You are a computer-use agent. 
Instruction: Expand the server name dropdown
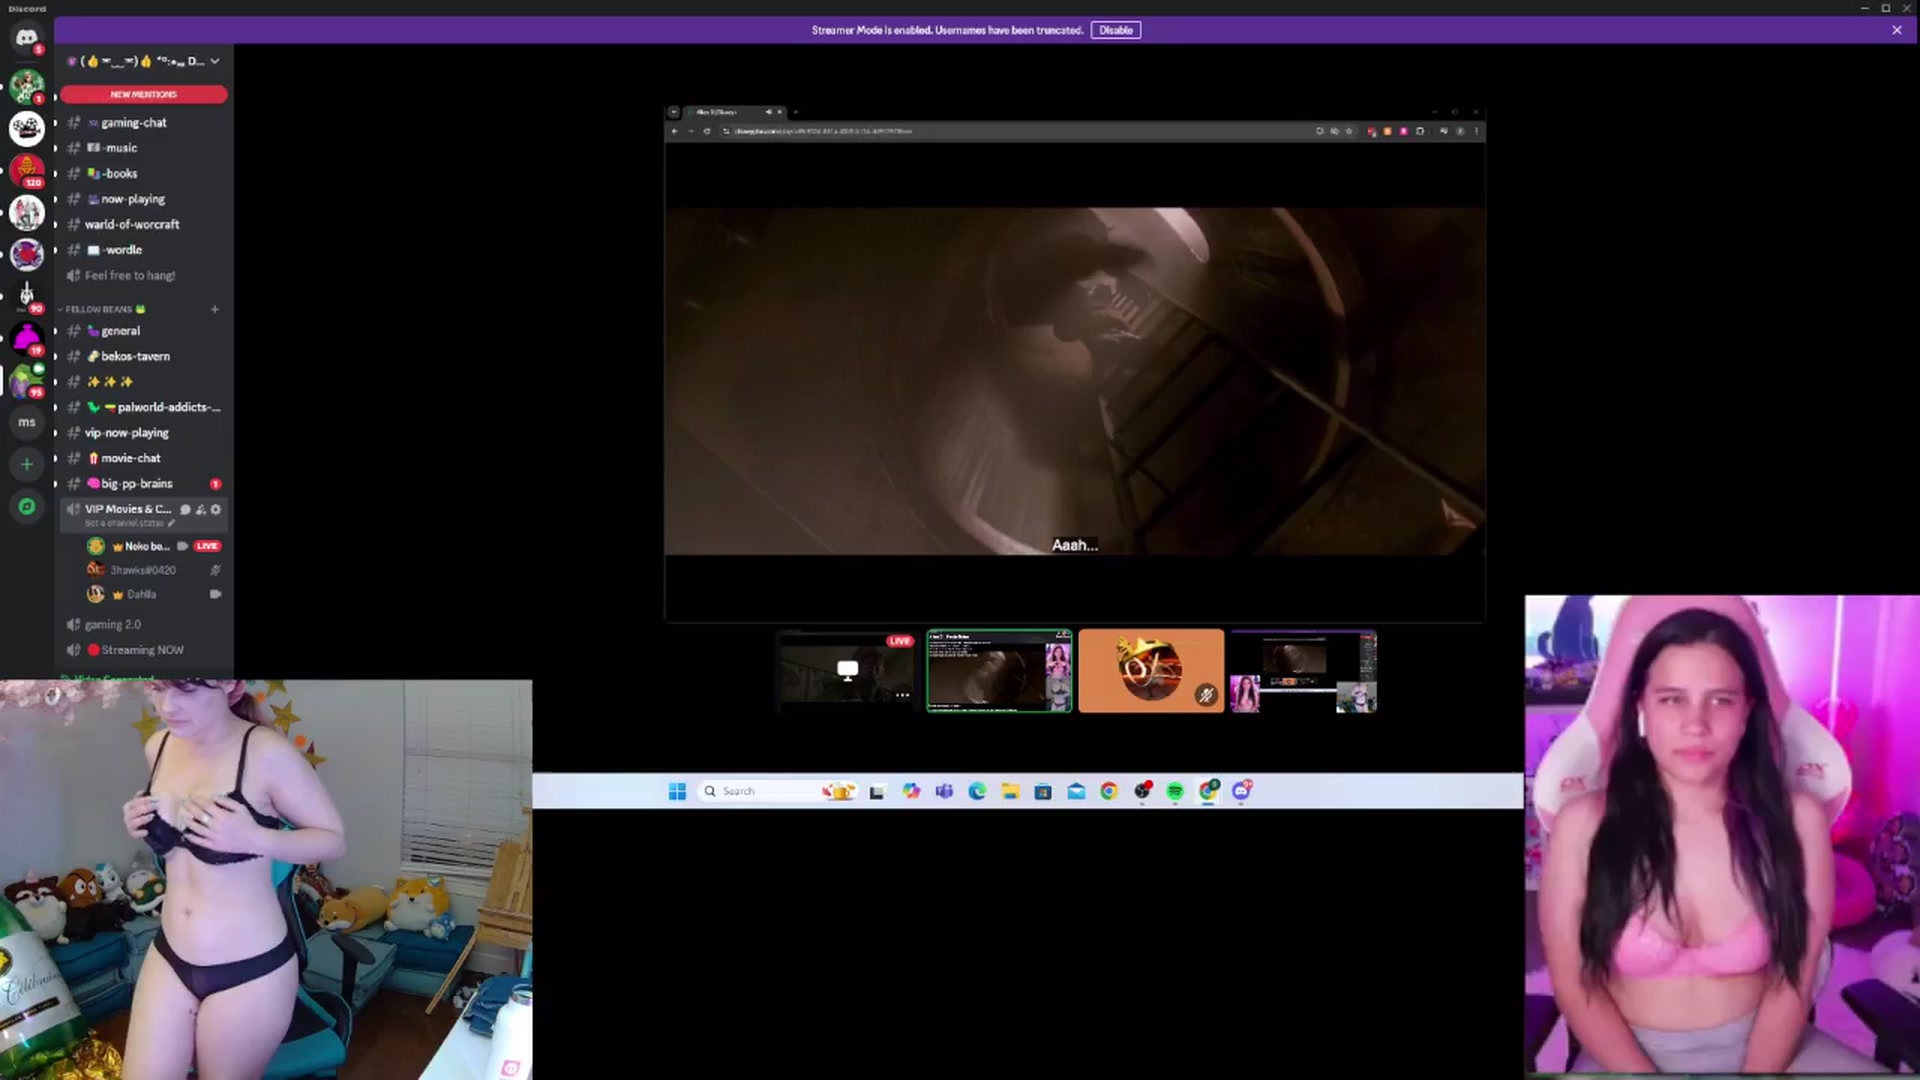point(214,61)
